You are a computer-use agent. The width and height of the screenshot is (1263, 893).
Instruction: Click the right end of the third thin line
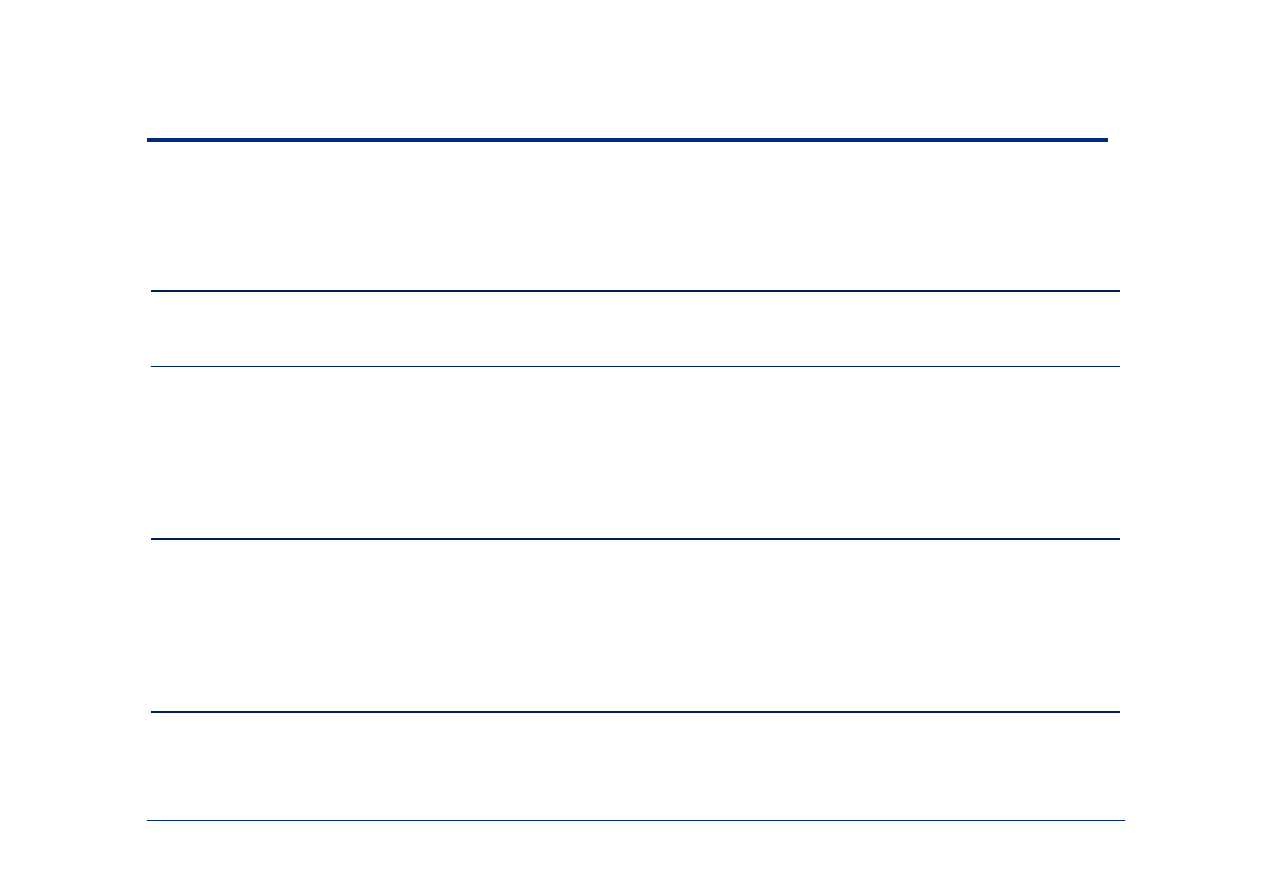(1117, 539)
